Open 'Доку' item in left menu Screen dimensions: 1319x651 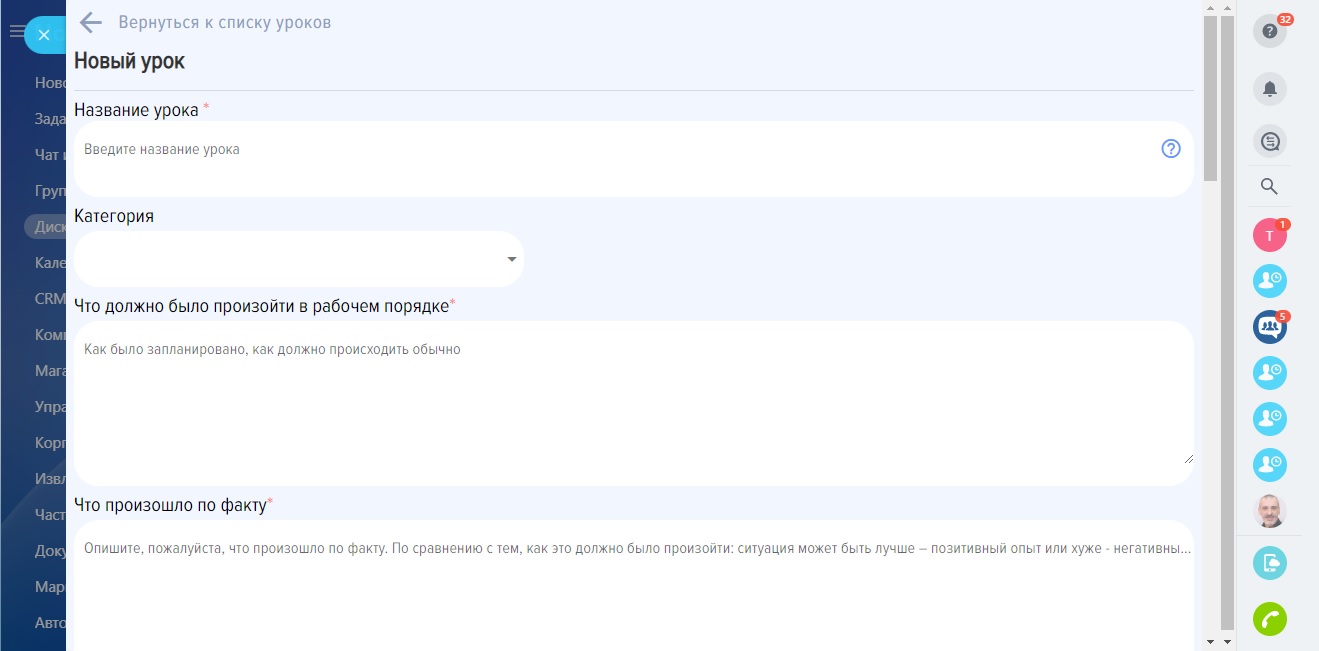[x=50, y=550]
